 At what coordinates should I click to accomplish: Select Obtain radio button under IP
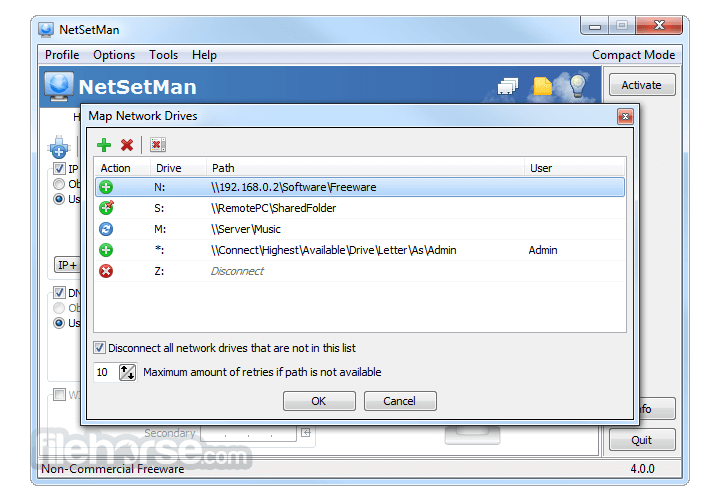(59, 184)
